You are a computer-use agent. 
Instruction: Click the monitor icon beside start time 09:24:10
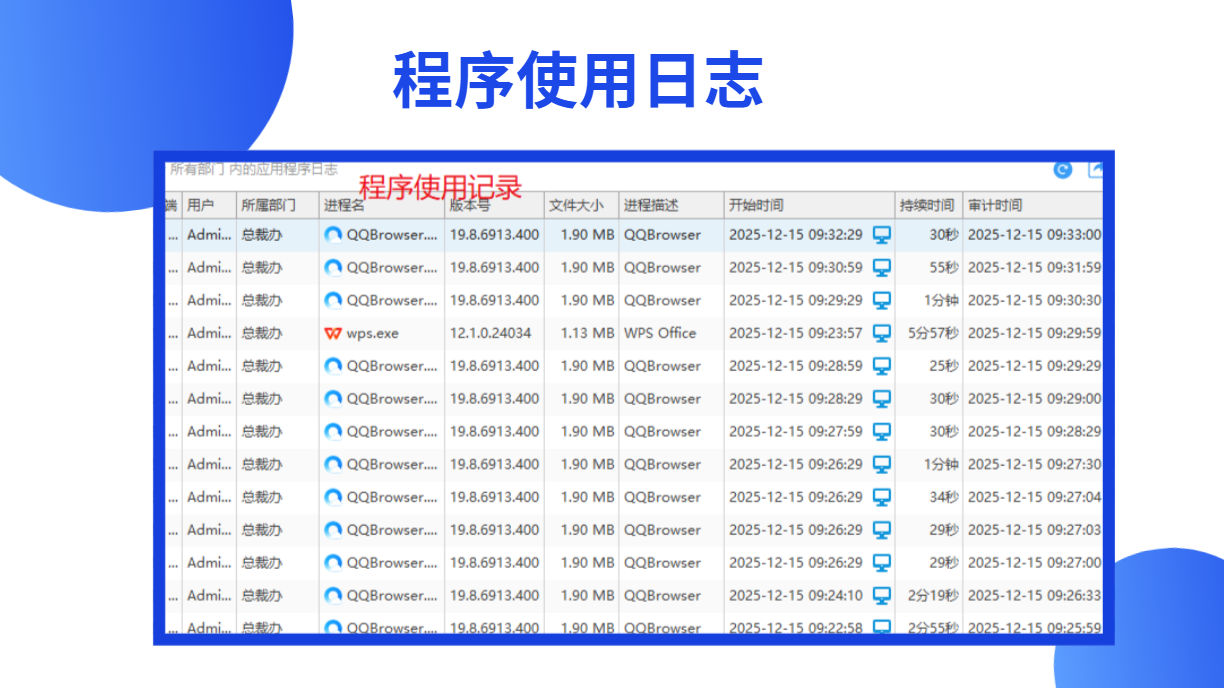pyautogui.click(x=882, y=596)
